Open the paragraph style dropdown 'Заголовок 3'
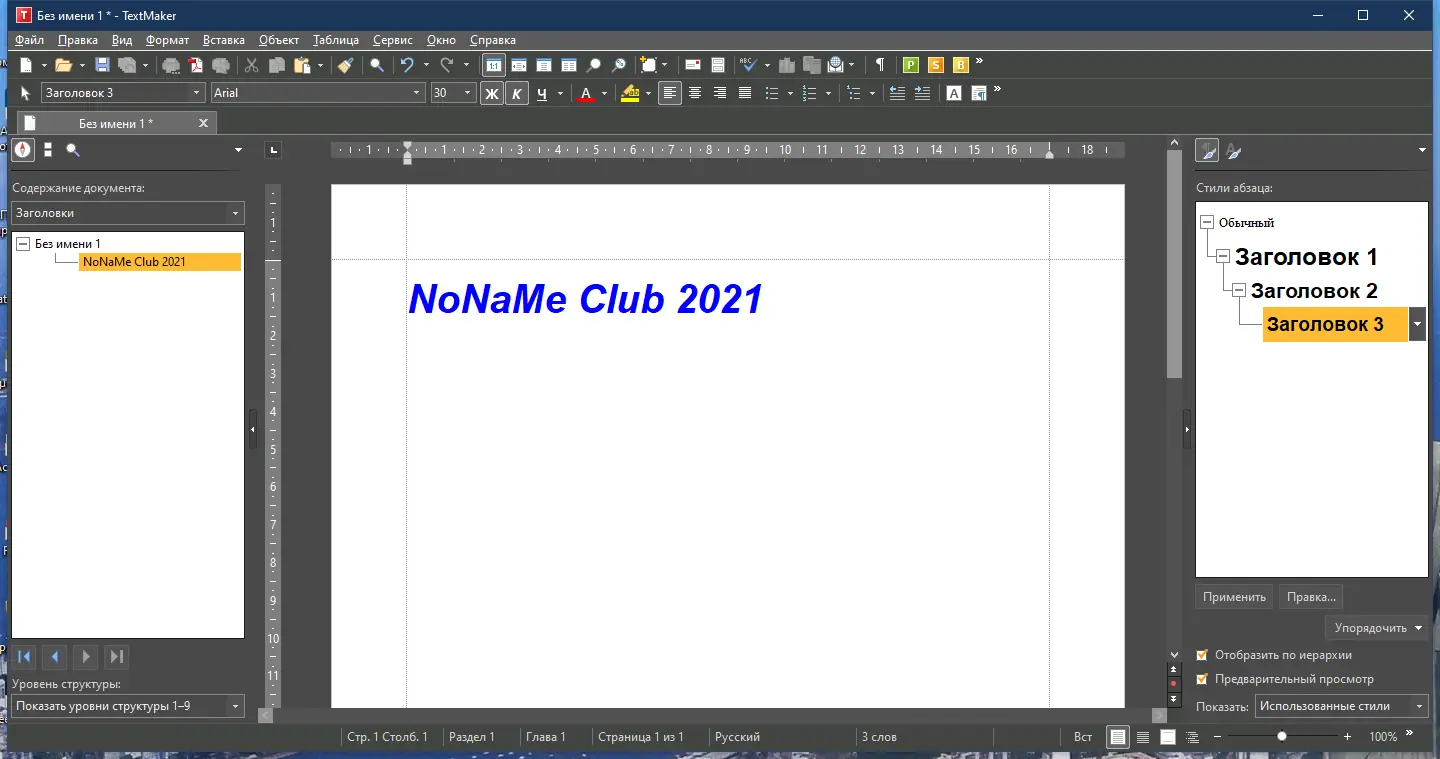Screen dimensions: 1440x759 pos(197,93)
